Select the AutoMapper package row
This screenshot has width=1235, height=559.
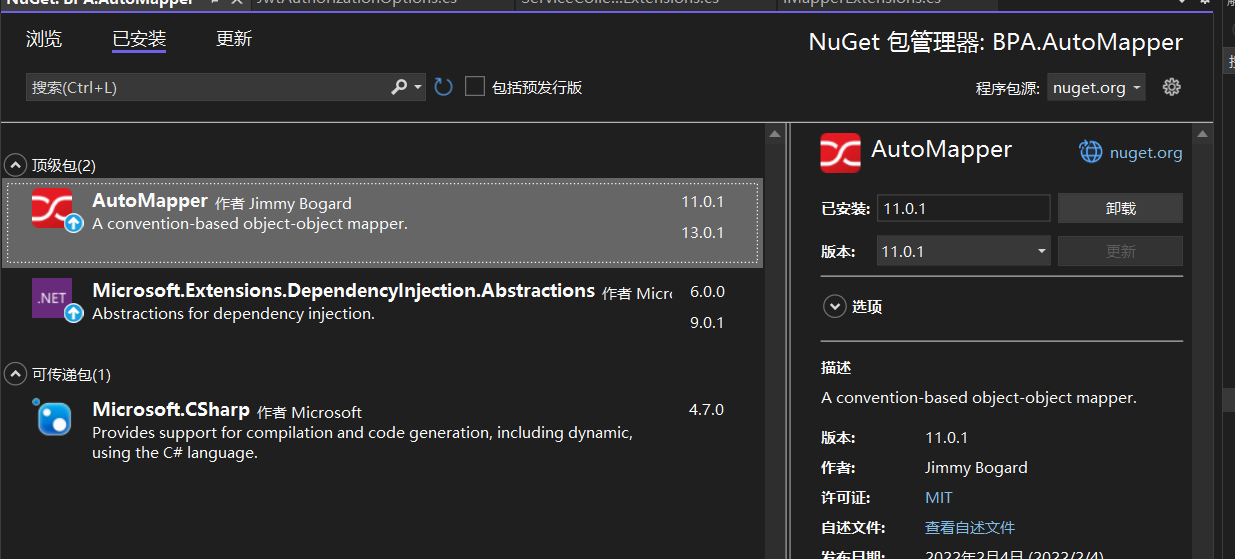click(x=382, y=223)
